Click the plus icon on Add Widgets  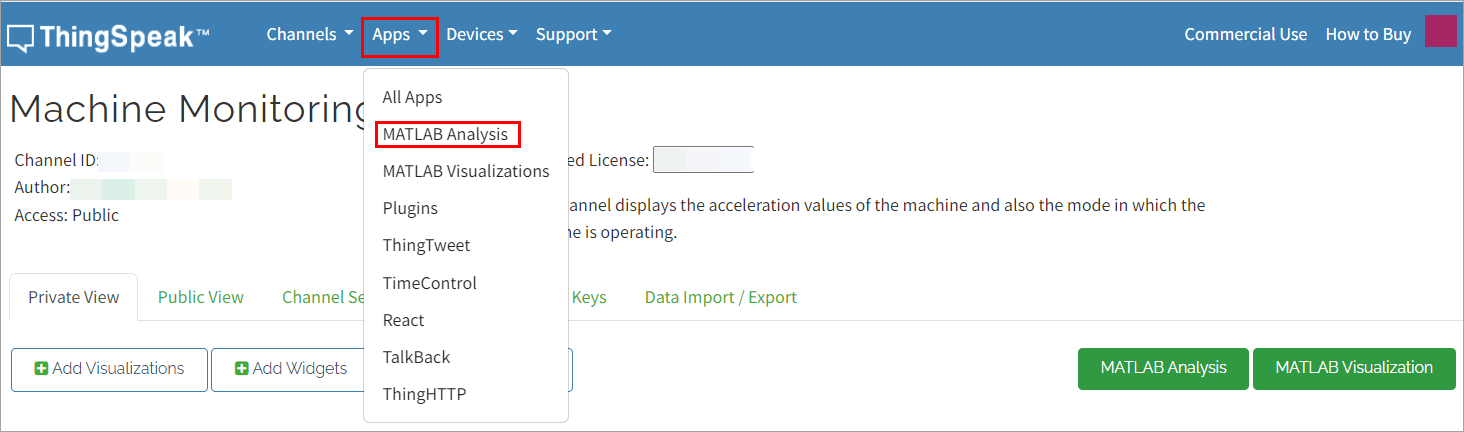pyautogui.click(x=242, y=369)
